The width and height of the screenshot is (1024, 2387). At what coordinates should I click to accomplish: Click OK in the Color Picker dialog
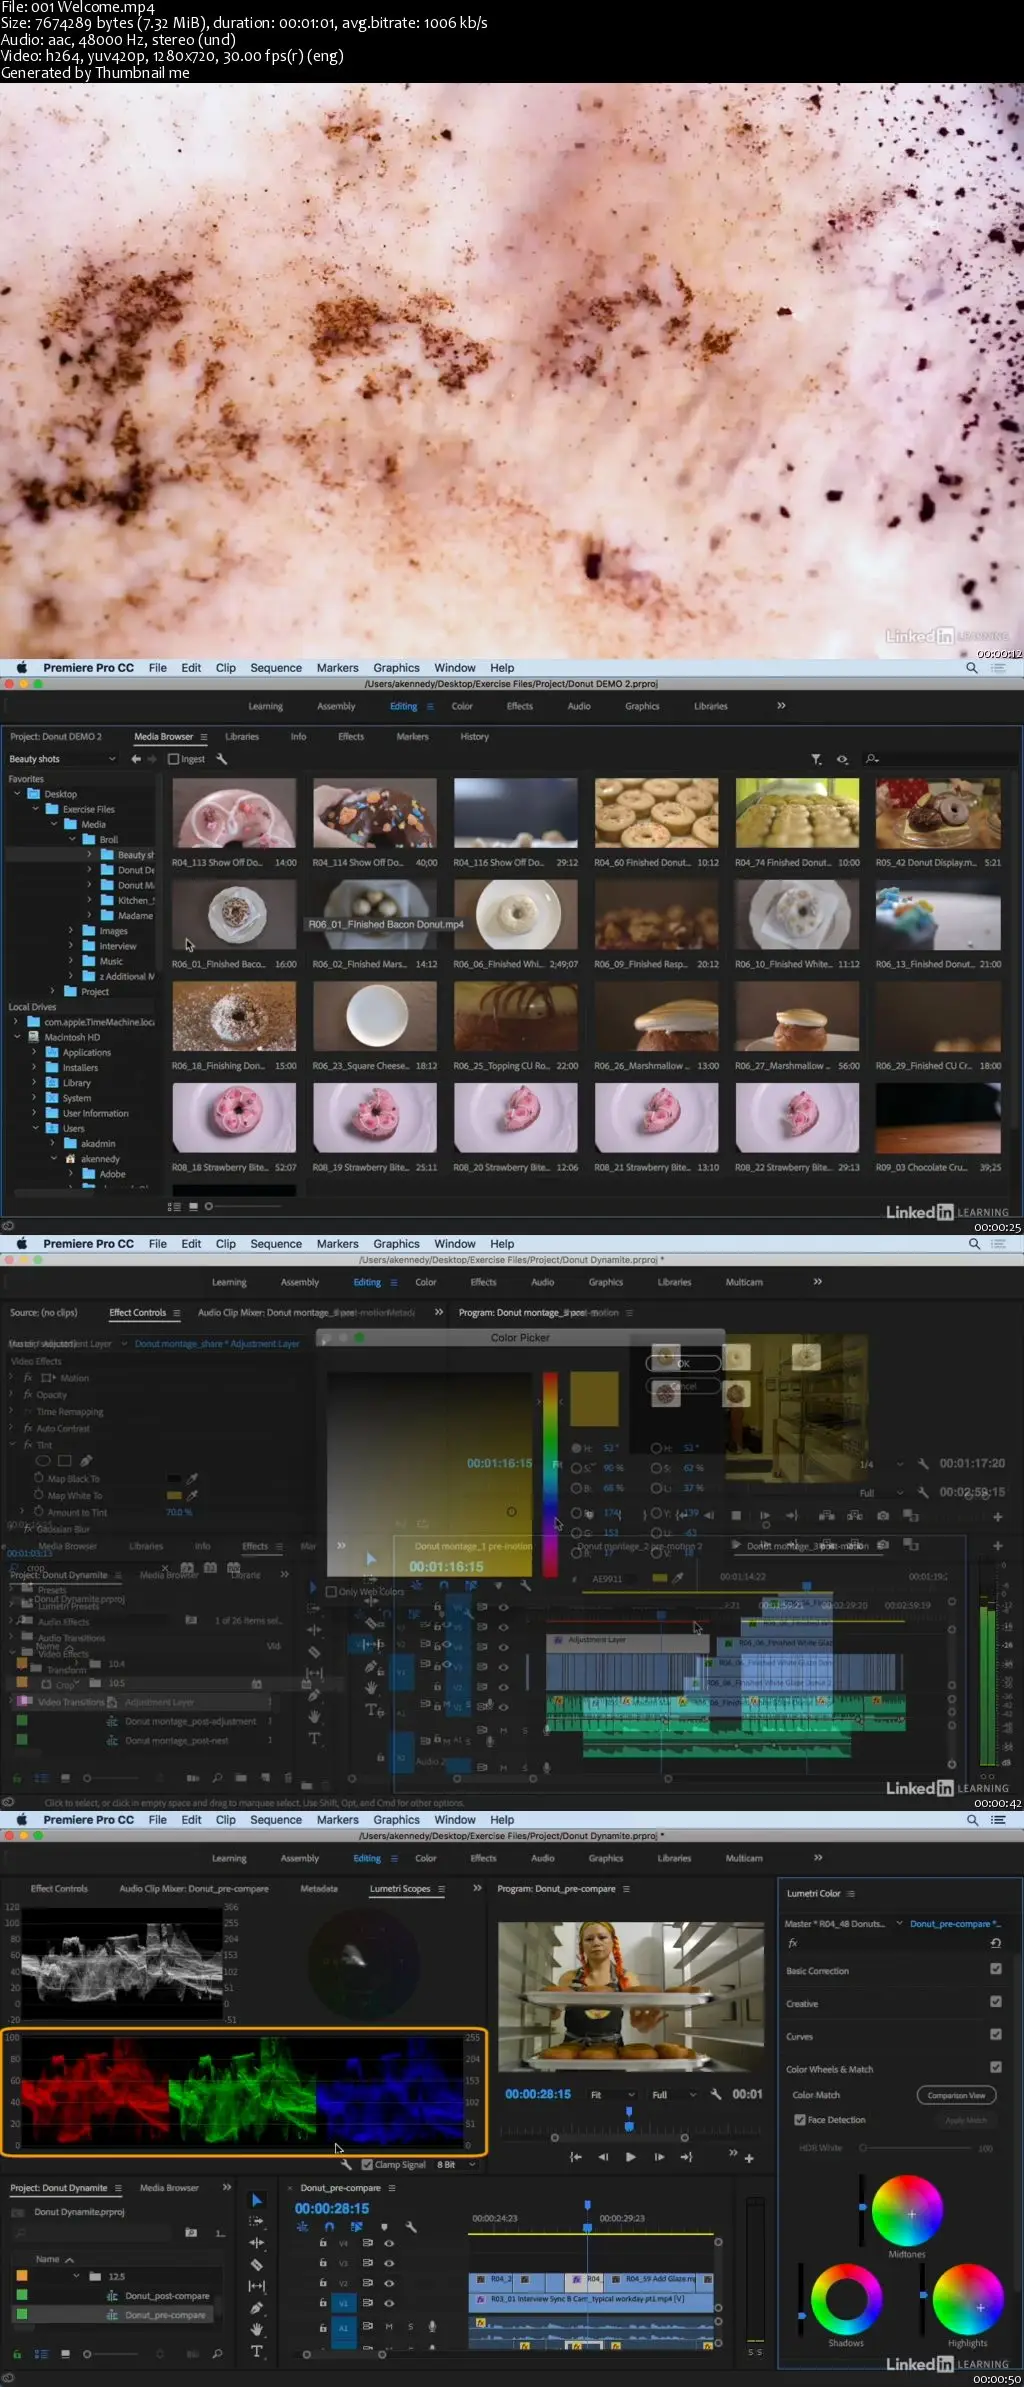pyautogui.click(x=684, y=1363)
